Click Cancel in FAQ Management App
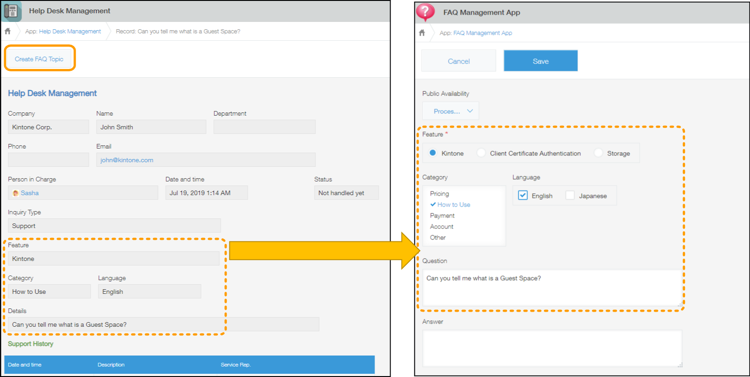The width and height of the screenshot is (750, 377). [x=458, y=61]
